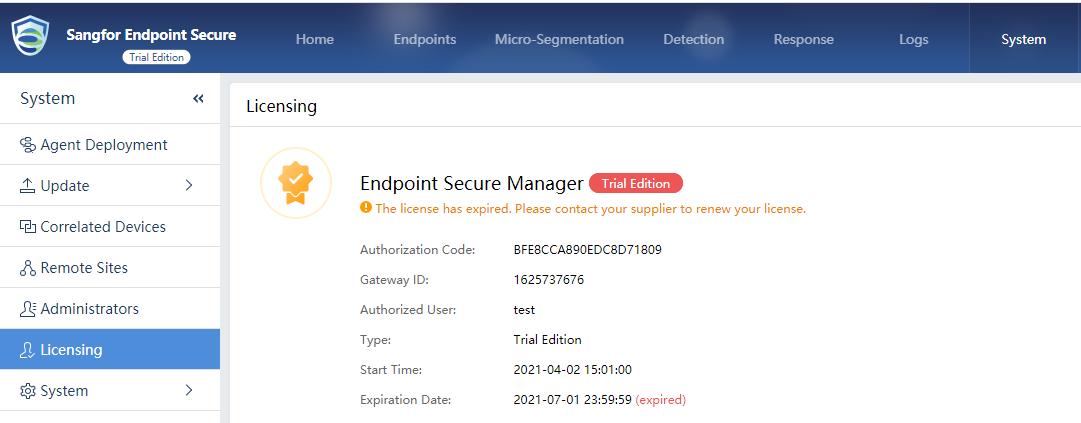Expand the System submenu arrow
This screenshot has height=423, width=1081.
pyautogui.click(x=190, y=391)
